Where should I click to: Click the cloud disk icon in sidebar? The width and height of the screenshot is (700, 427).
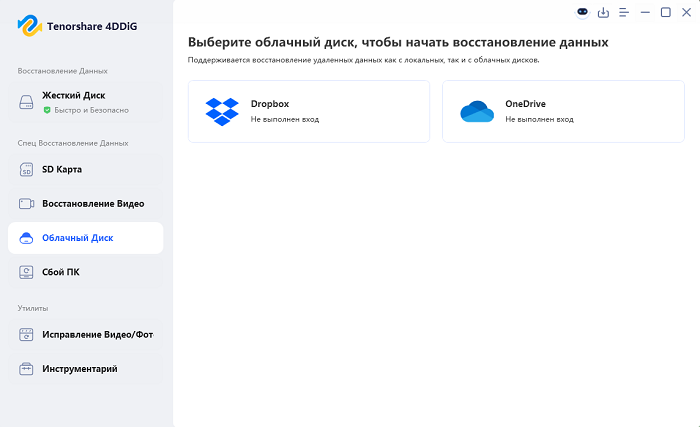pos(26,238)
